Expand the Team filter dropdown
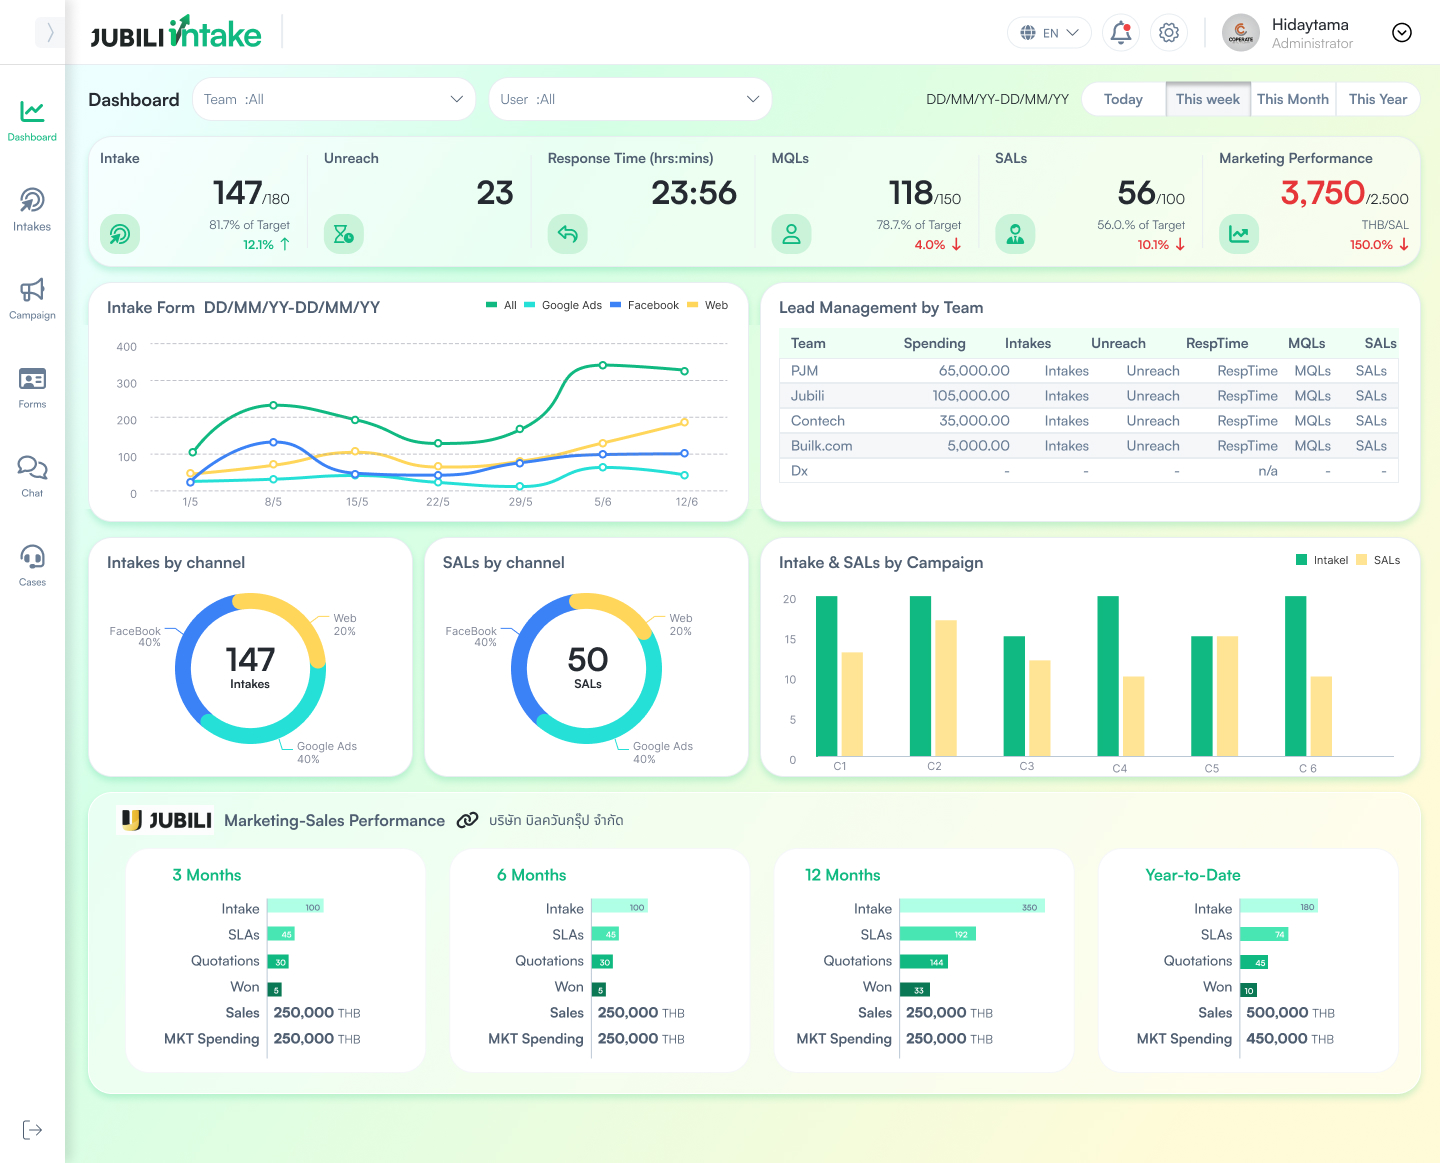1440x1163 pixels. point(333,99)
